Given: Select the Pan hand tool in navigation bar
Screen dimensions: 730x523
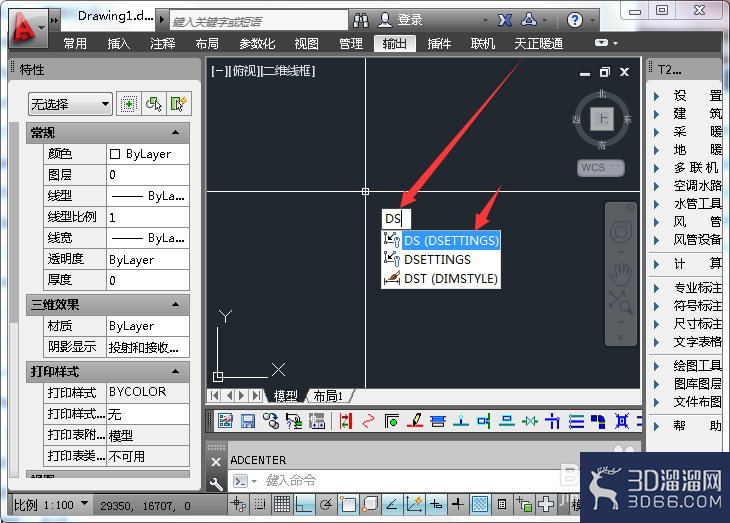Looking at the screenshot, I should 621,274.
